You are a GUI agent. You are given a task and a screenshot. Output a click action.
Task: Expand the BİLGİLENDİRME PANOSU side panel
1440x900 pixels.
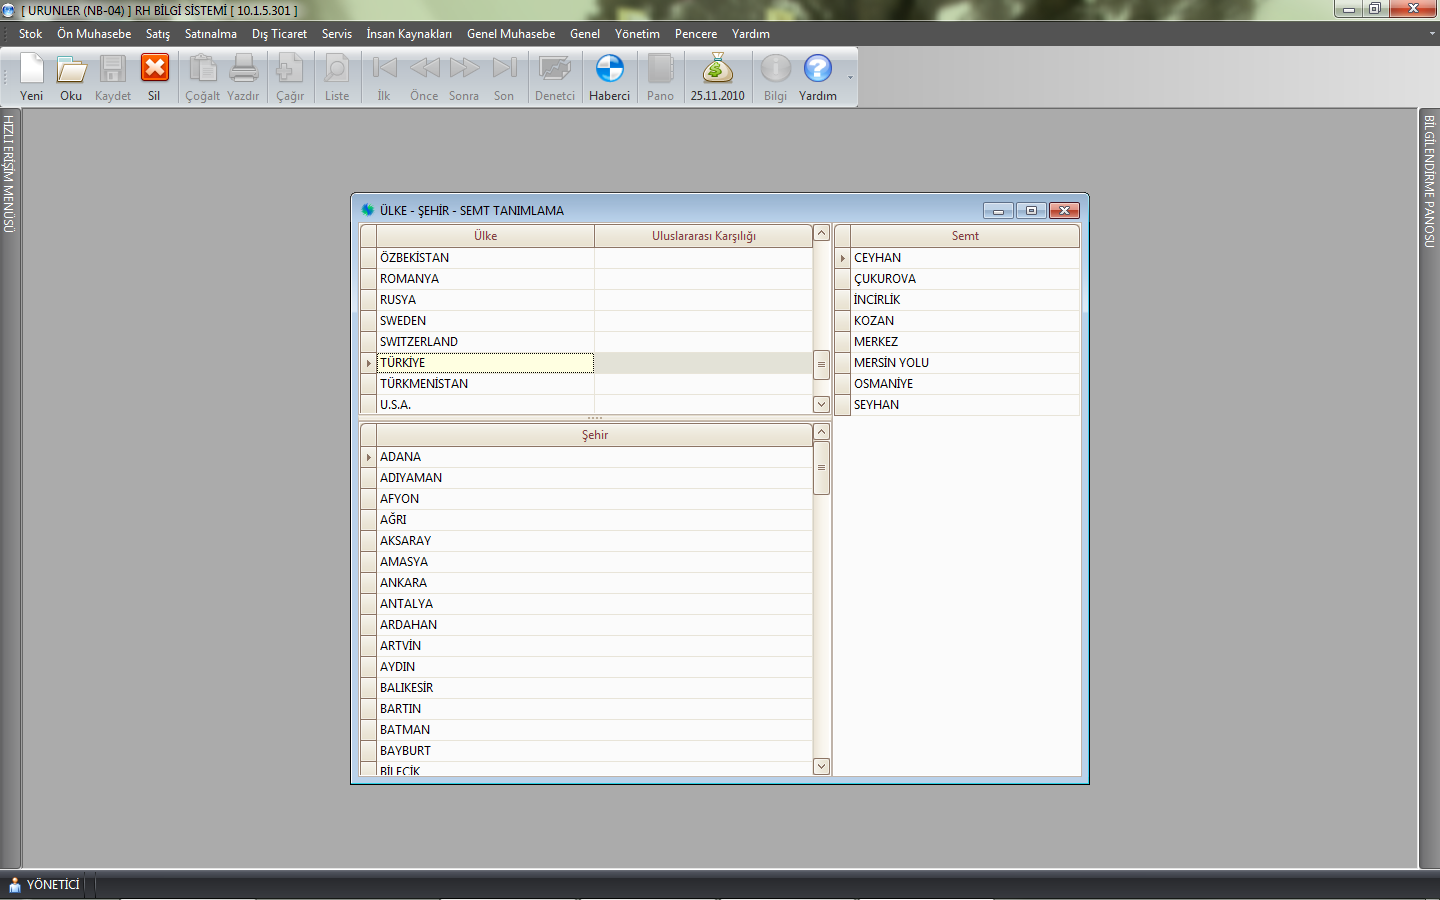(x=1429, y=182)
